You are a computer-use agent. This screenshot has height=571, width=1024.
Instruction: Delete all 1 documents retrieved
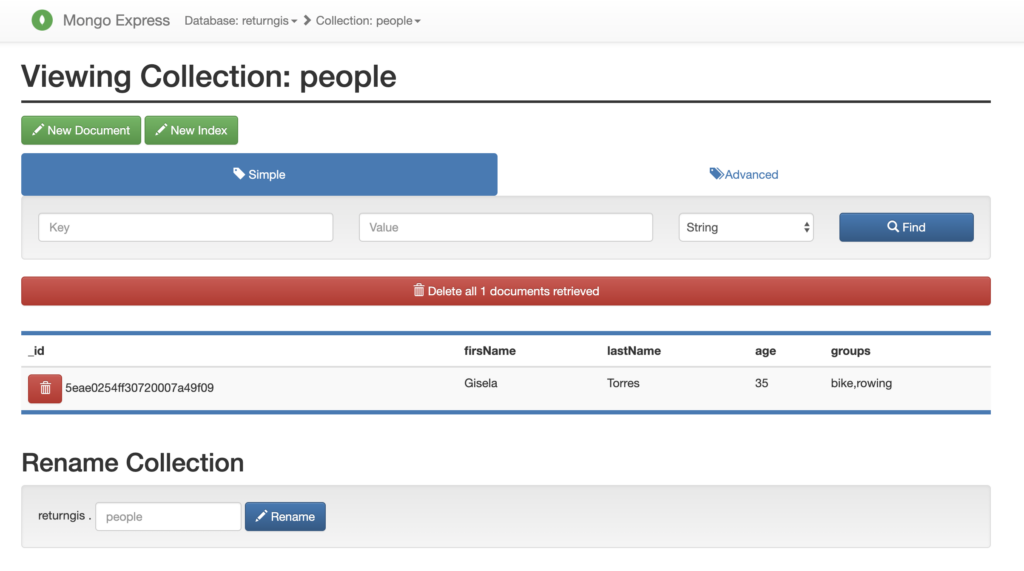(506, 291)
